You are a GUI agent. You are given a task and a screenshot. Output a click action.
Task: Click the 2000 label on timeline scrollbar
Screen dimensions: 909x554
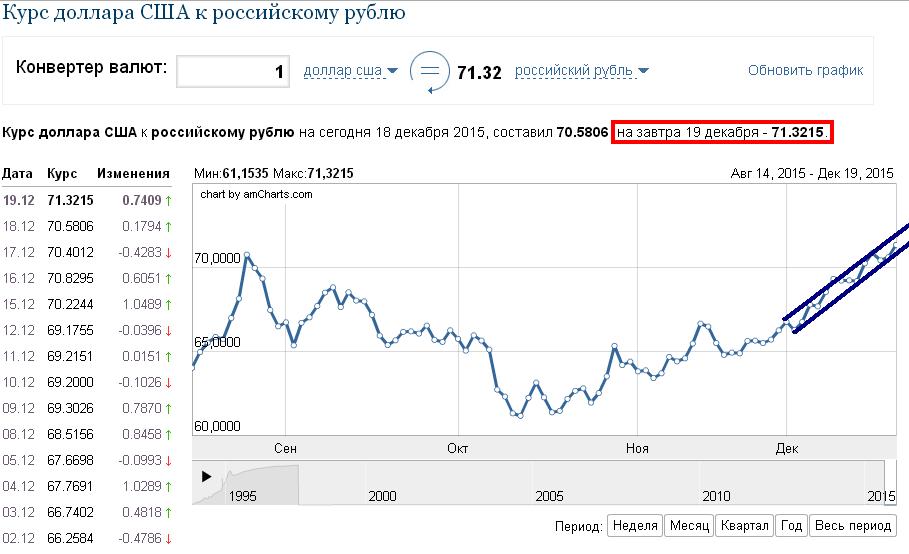382,496
